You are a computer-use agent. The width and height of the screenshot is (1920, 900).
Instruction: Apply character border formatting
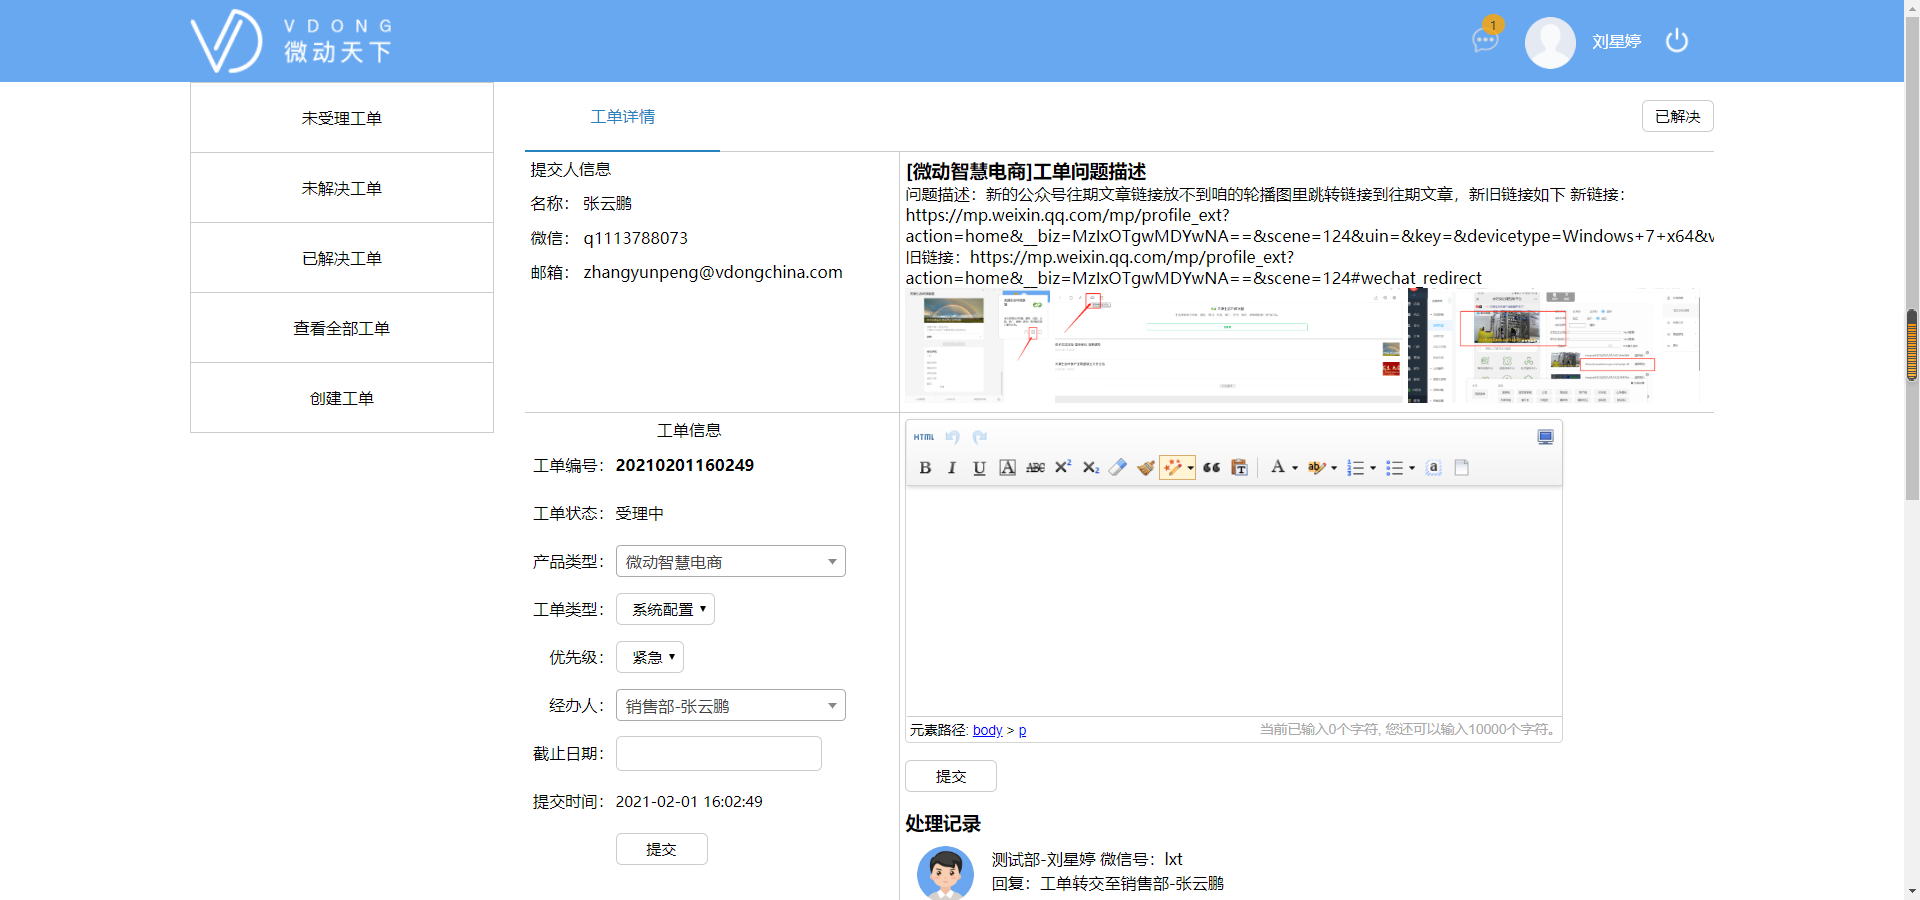(x=1007, y=467)
